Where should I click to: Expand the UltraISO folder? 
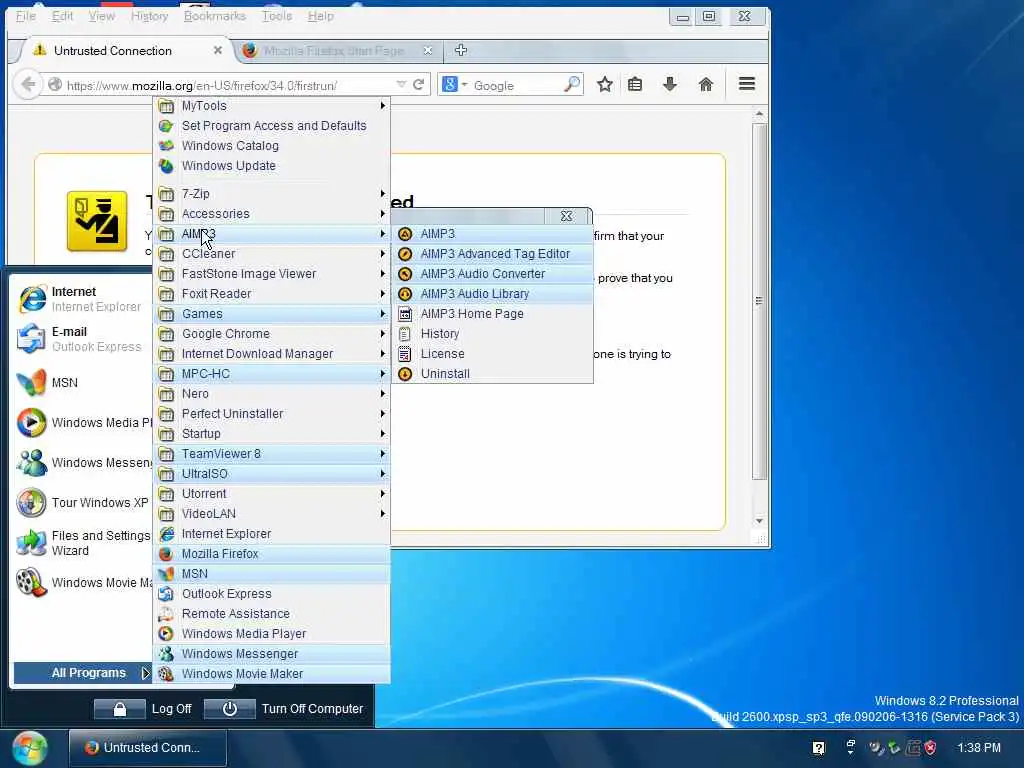272,474
